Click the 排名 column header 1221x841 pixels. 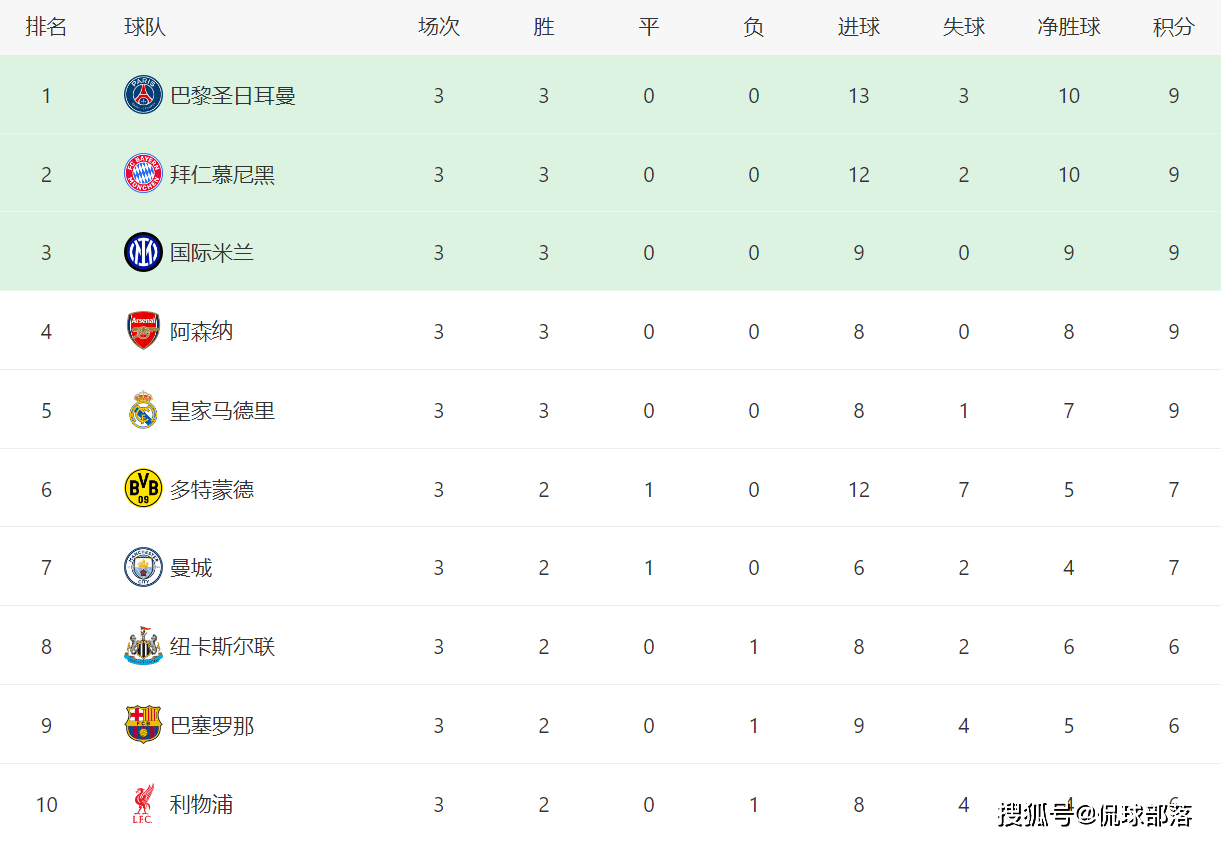(46, 27)
